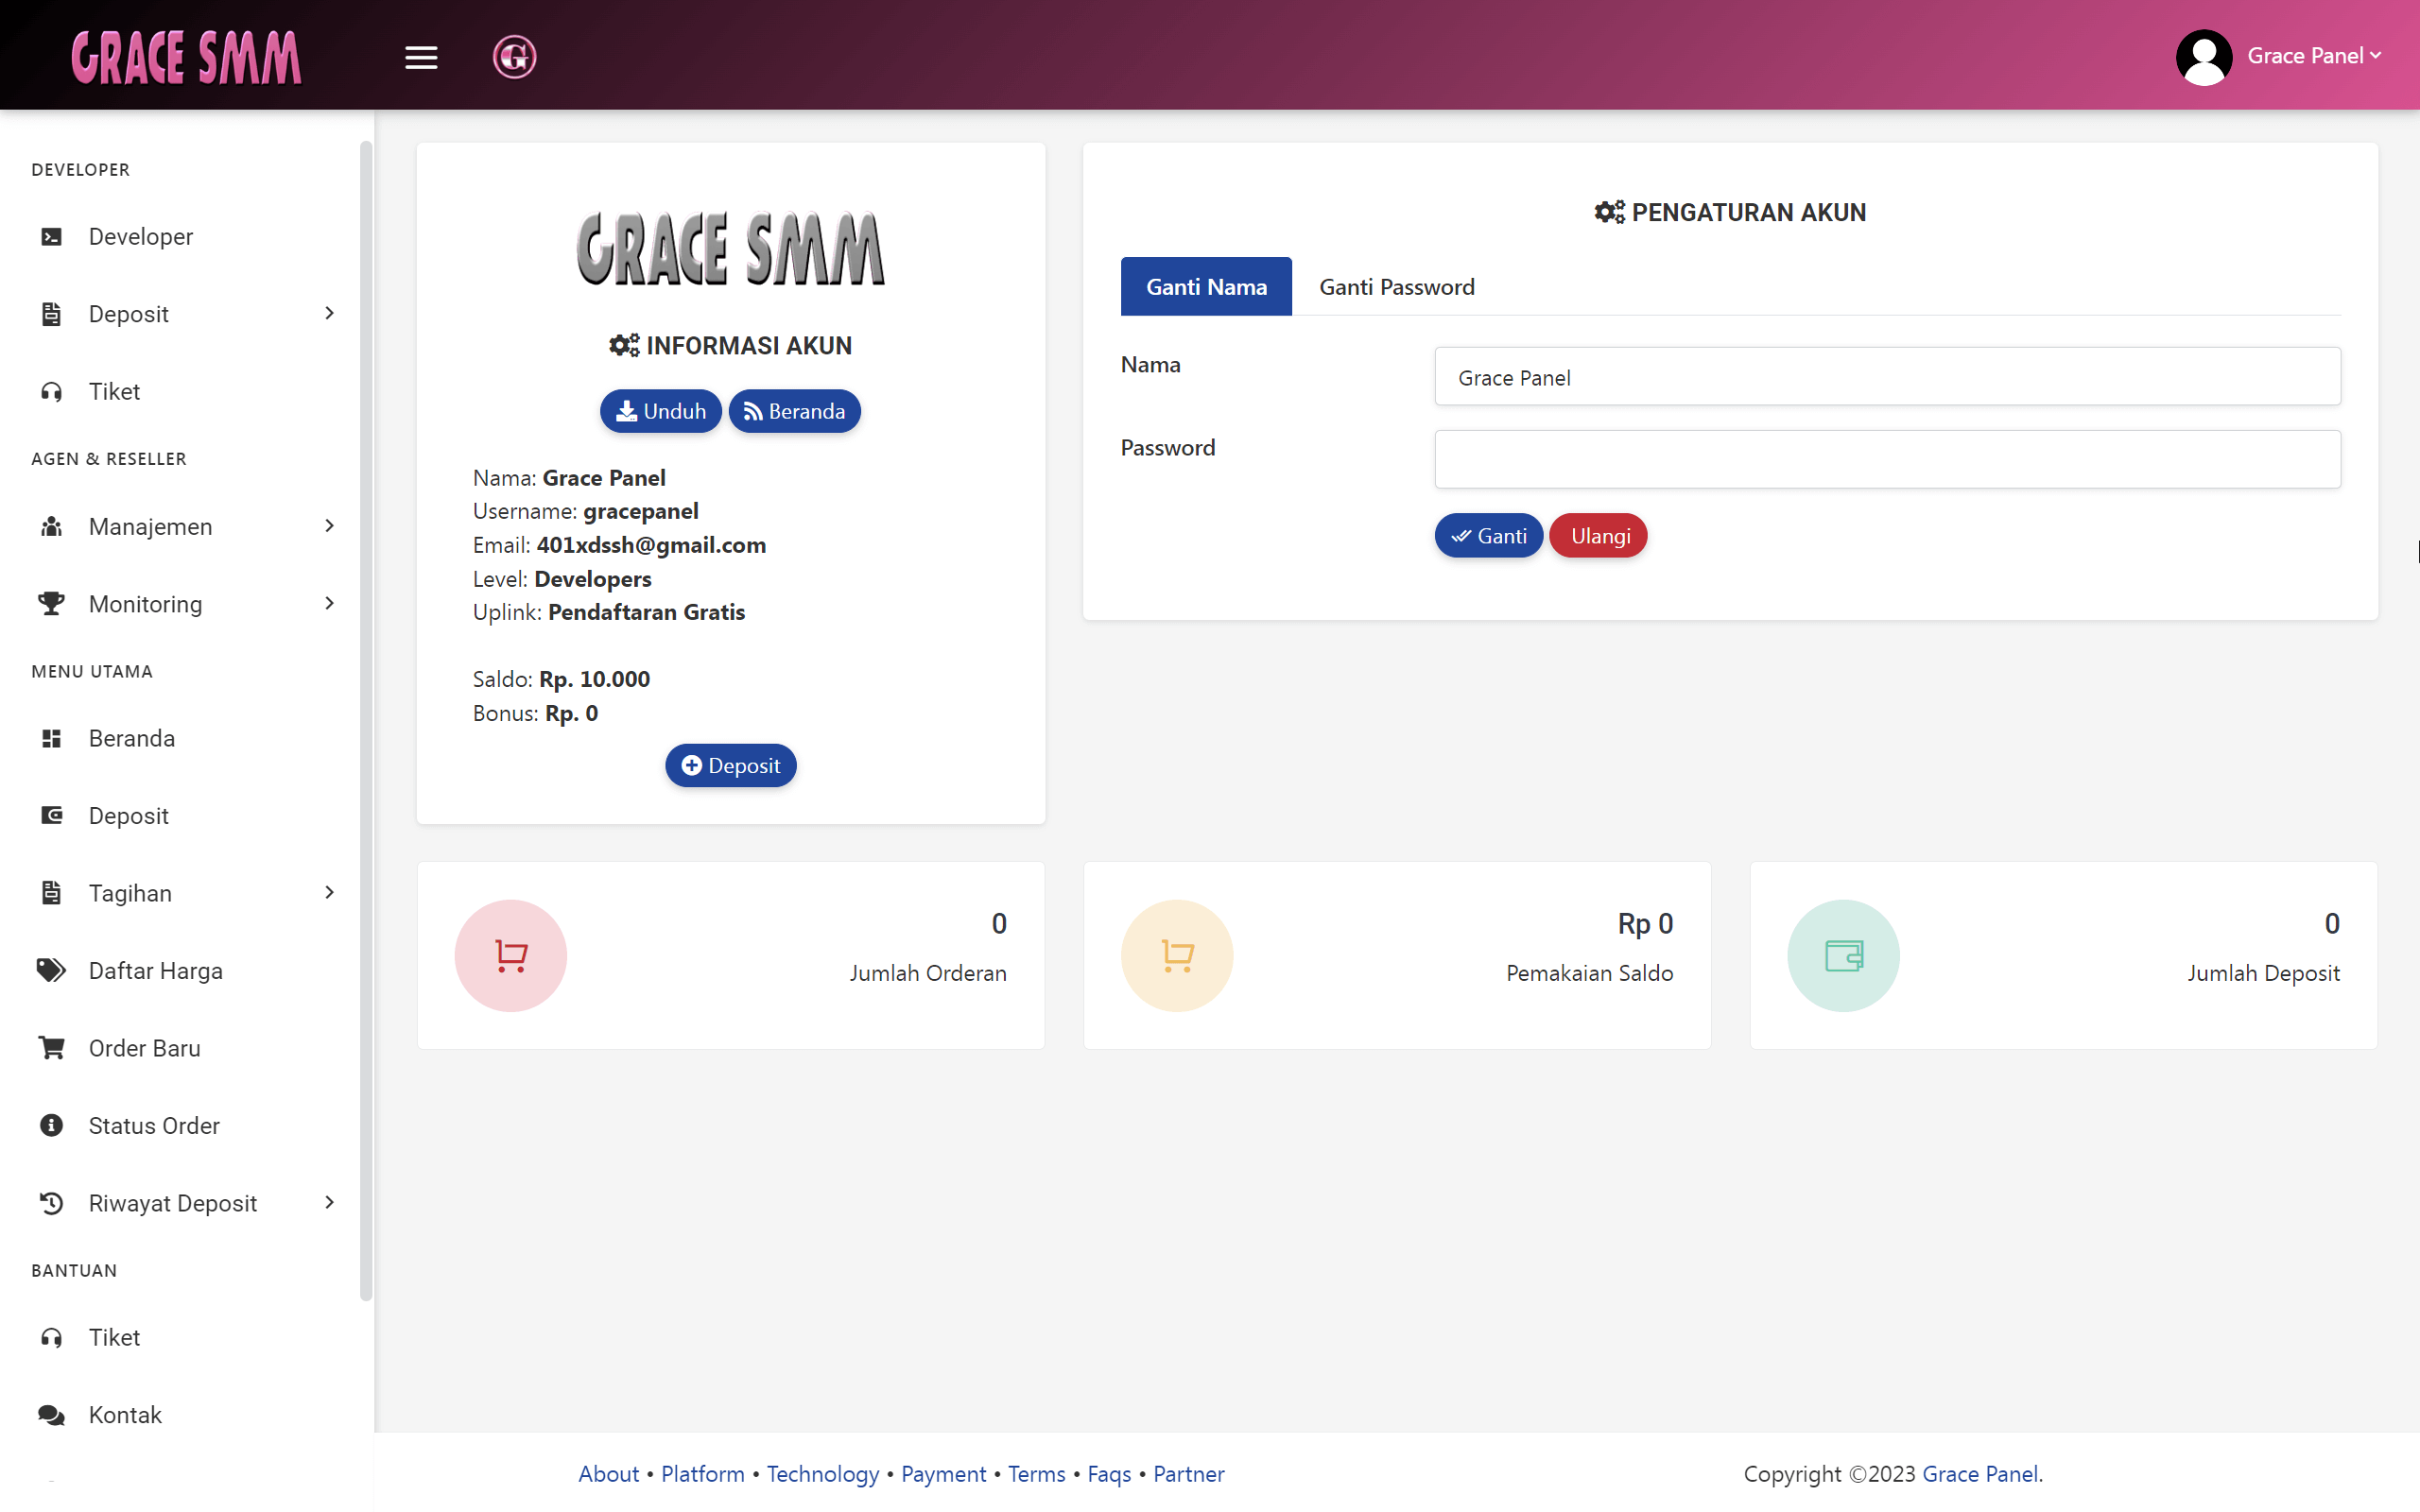Image resolution: width=2420 pixels, height=1512 pixels.
Task: Open the hamburger navigation menu
Action: click(421, 57)
